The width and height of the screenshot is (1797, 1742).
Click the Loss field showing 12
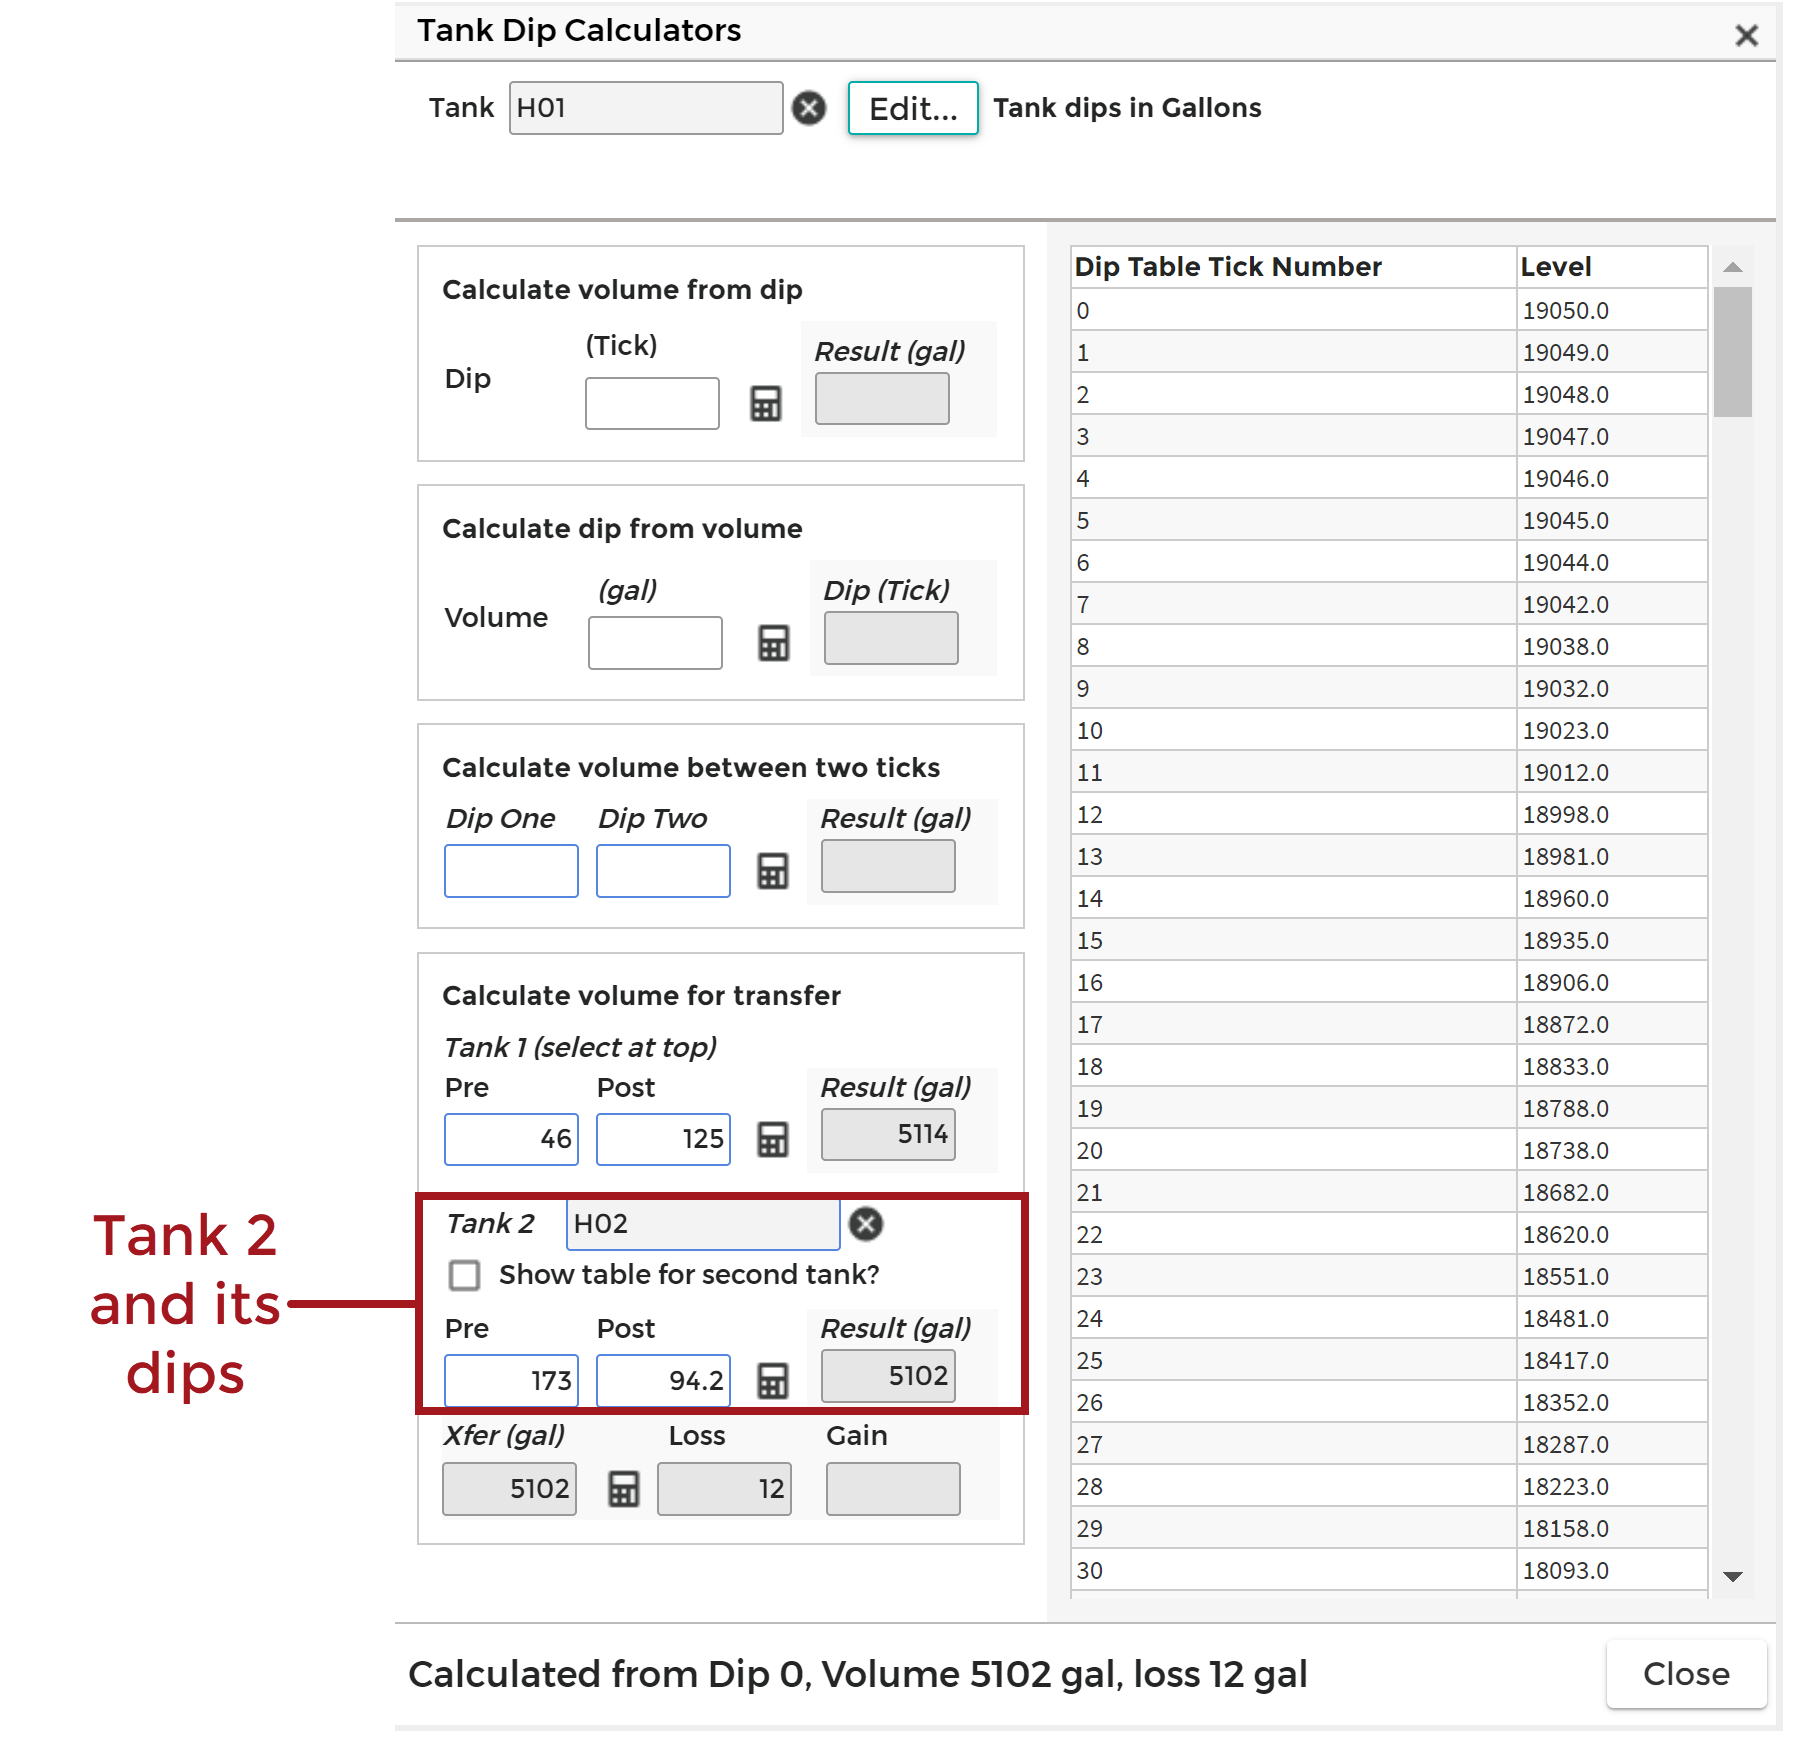724,1489
